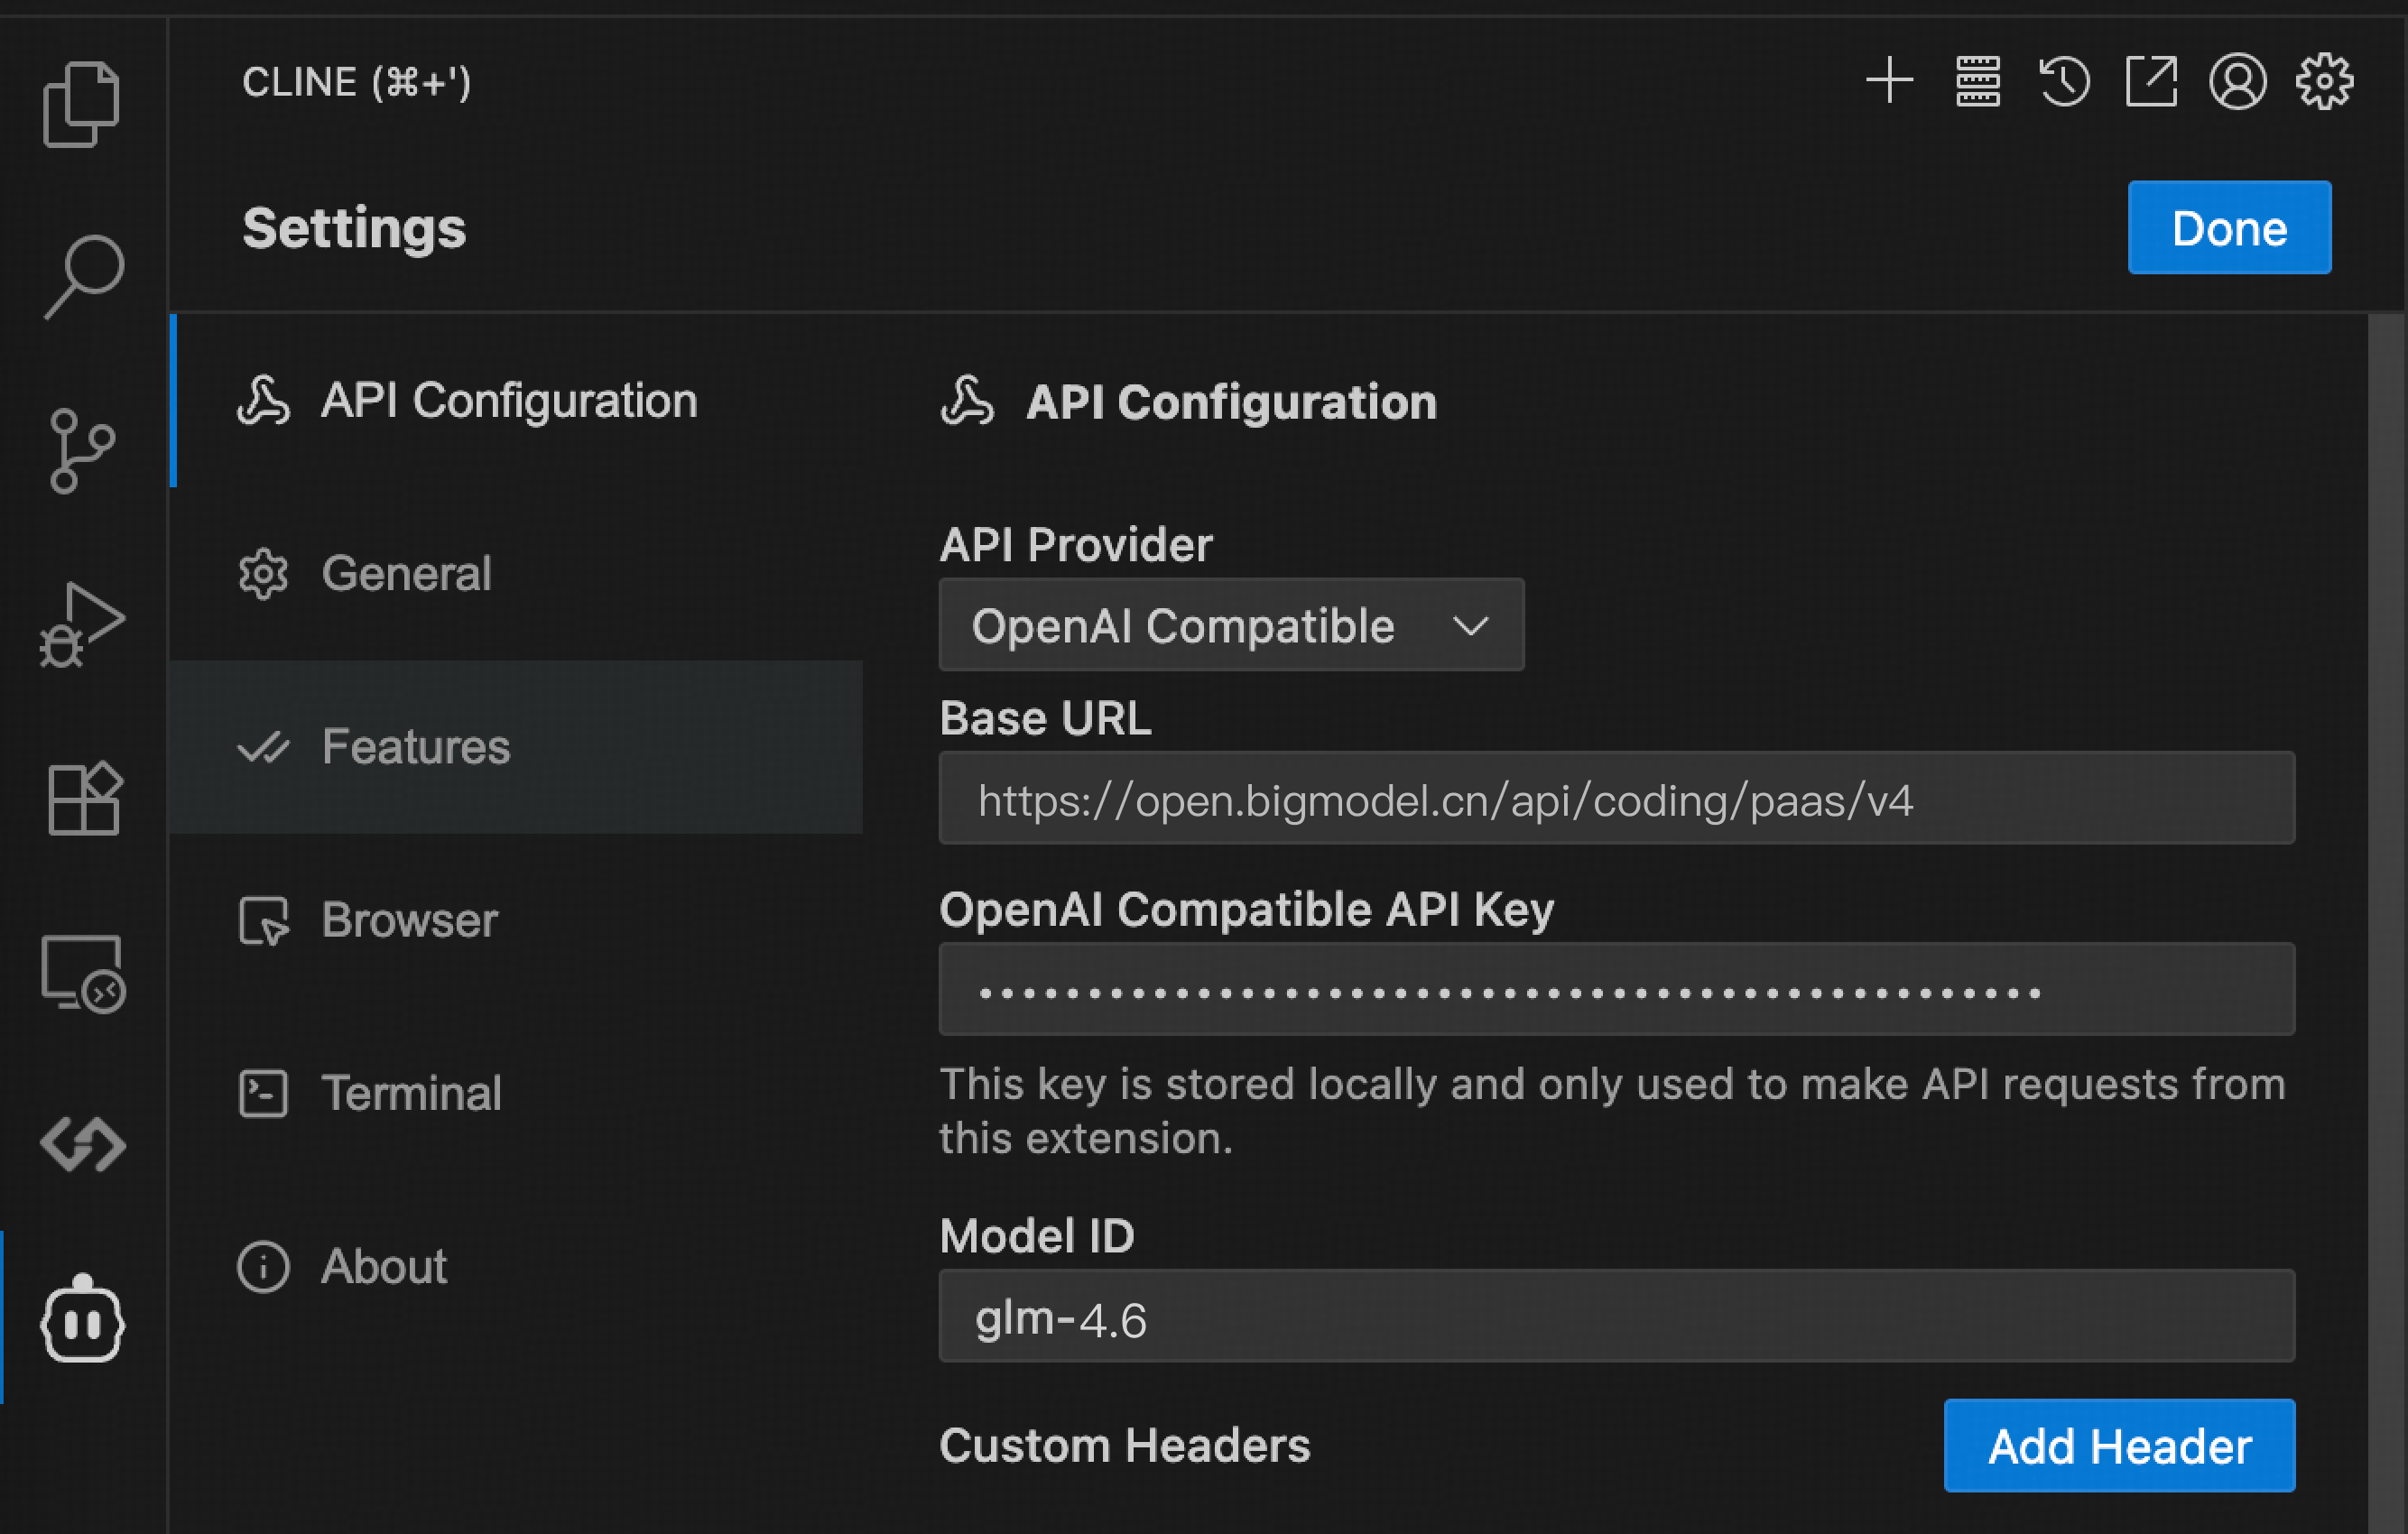Start a new Cline task with plus icon
The image size is (2408, 1534).
click(x=1889, y=81)
